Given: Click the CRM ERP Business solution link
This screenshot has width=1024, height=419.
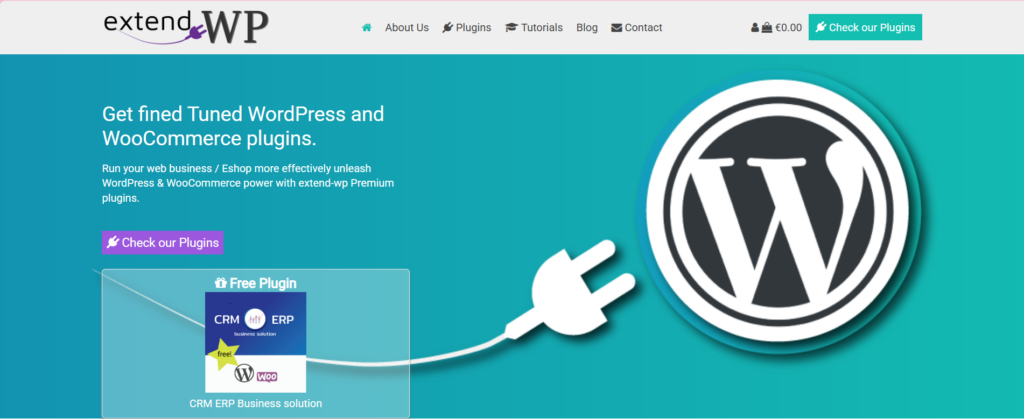Looking at the screenshot, I should (255, 403).
